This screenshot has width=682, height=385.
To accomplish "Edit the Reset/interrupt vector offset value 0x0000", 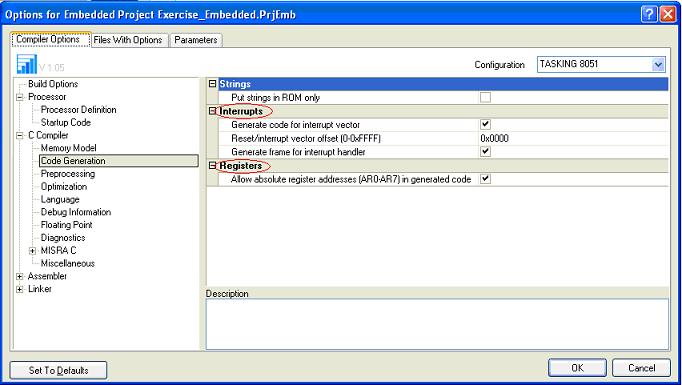I will coord(495,138).
